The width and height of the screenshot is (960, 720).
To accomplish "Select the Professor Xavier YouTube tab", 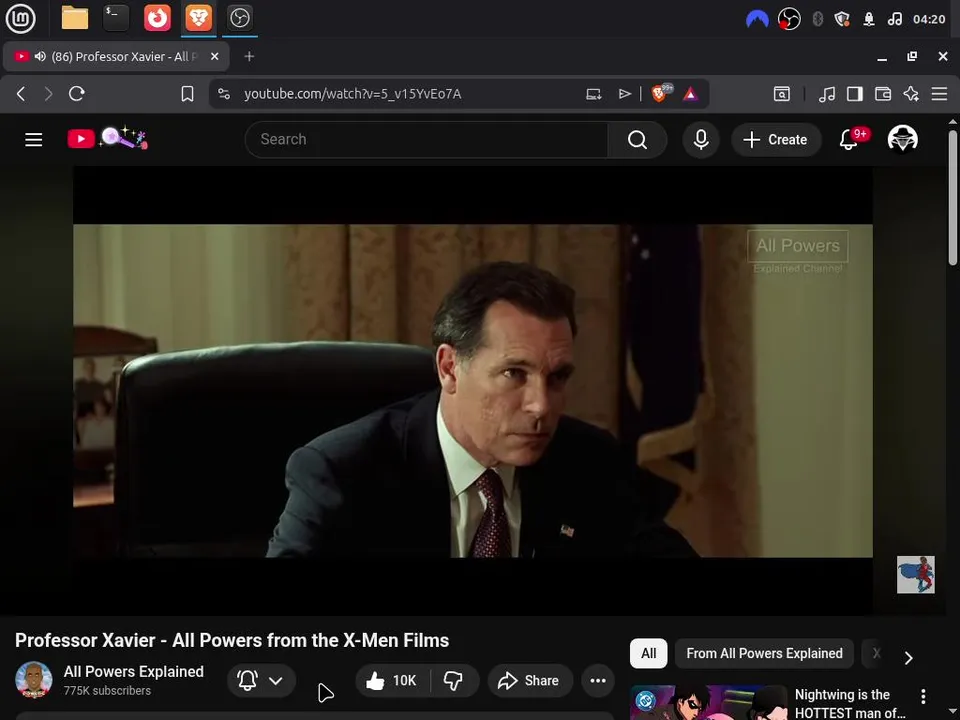I will 116,56.
